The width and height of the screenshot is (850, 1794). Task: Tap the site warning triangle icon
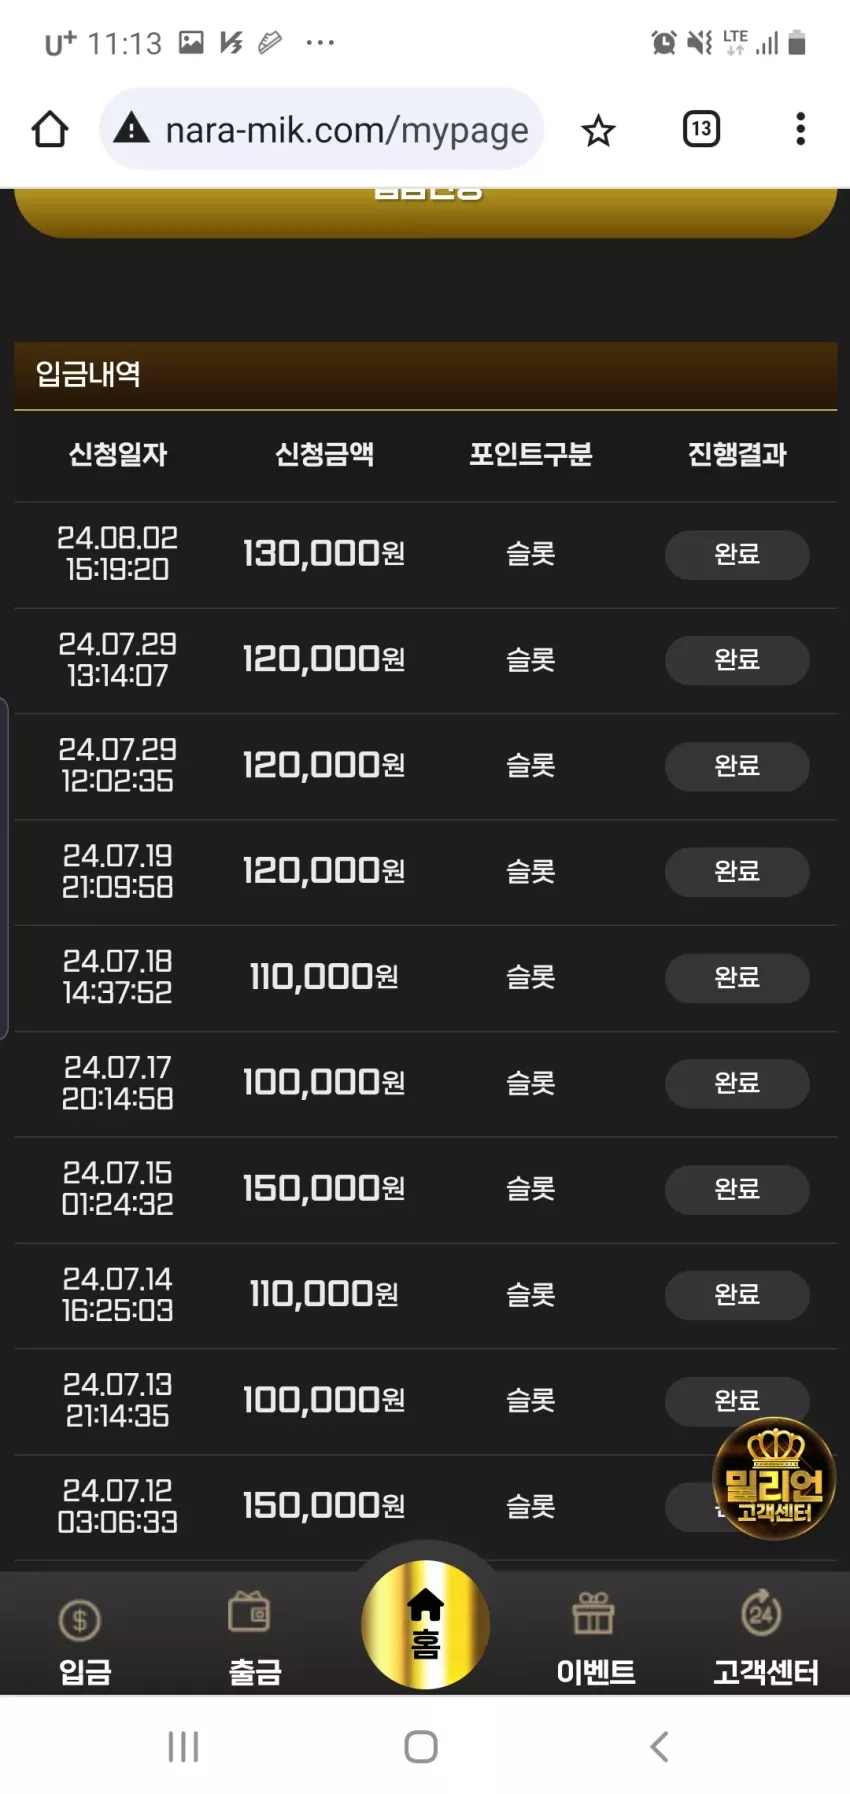(x=131, y=128)
